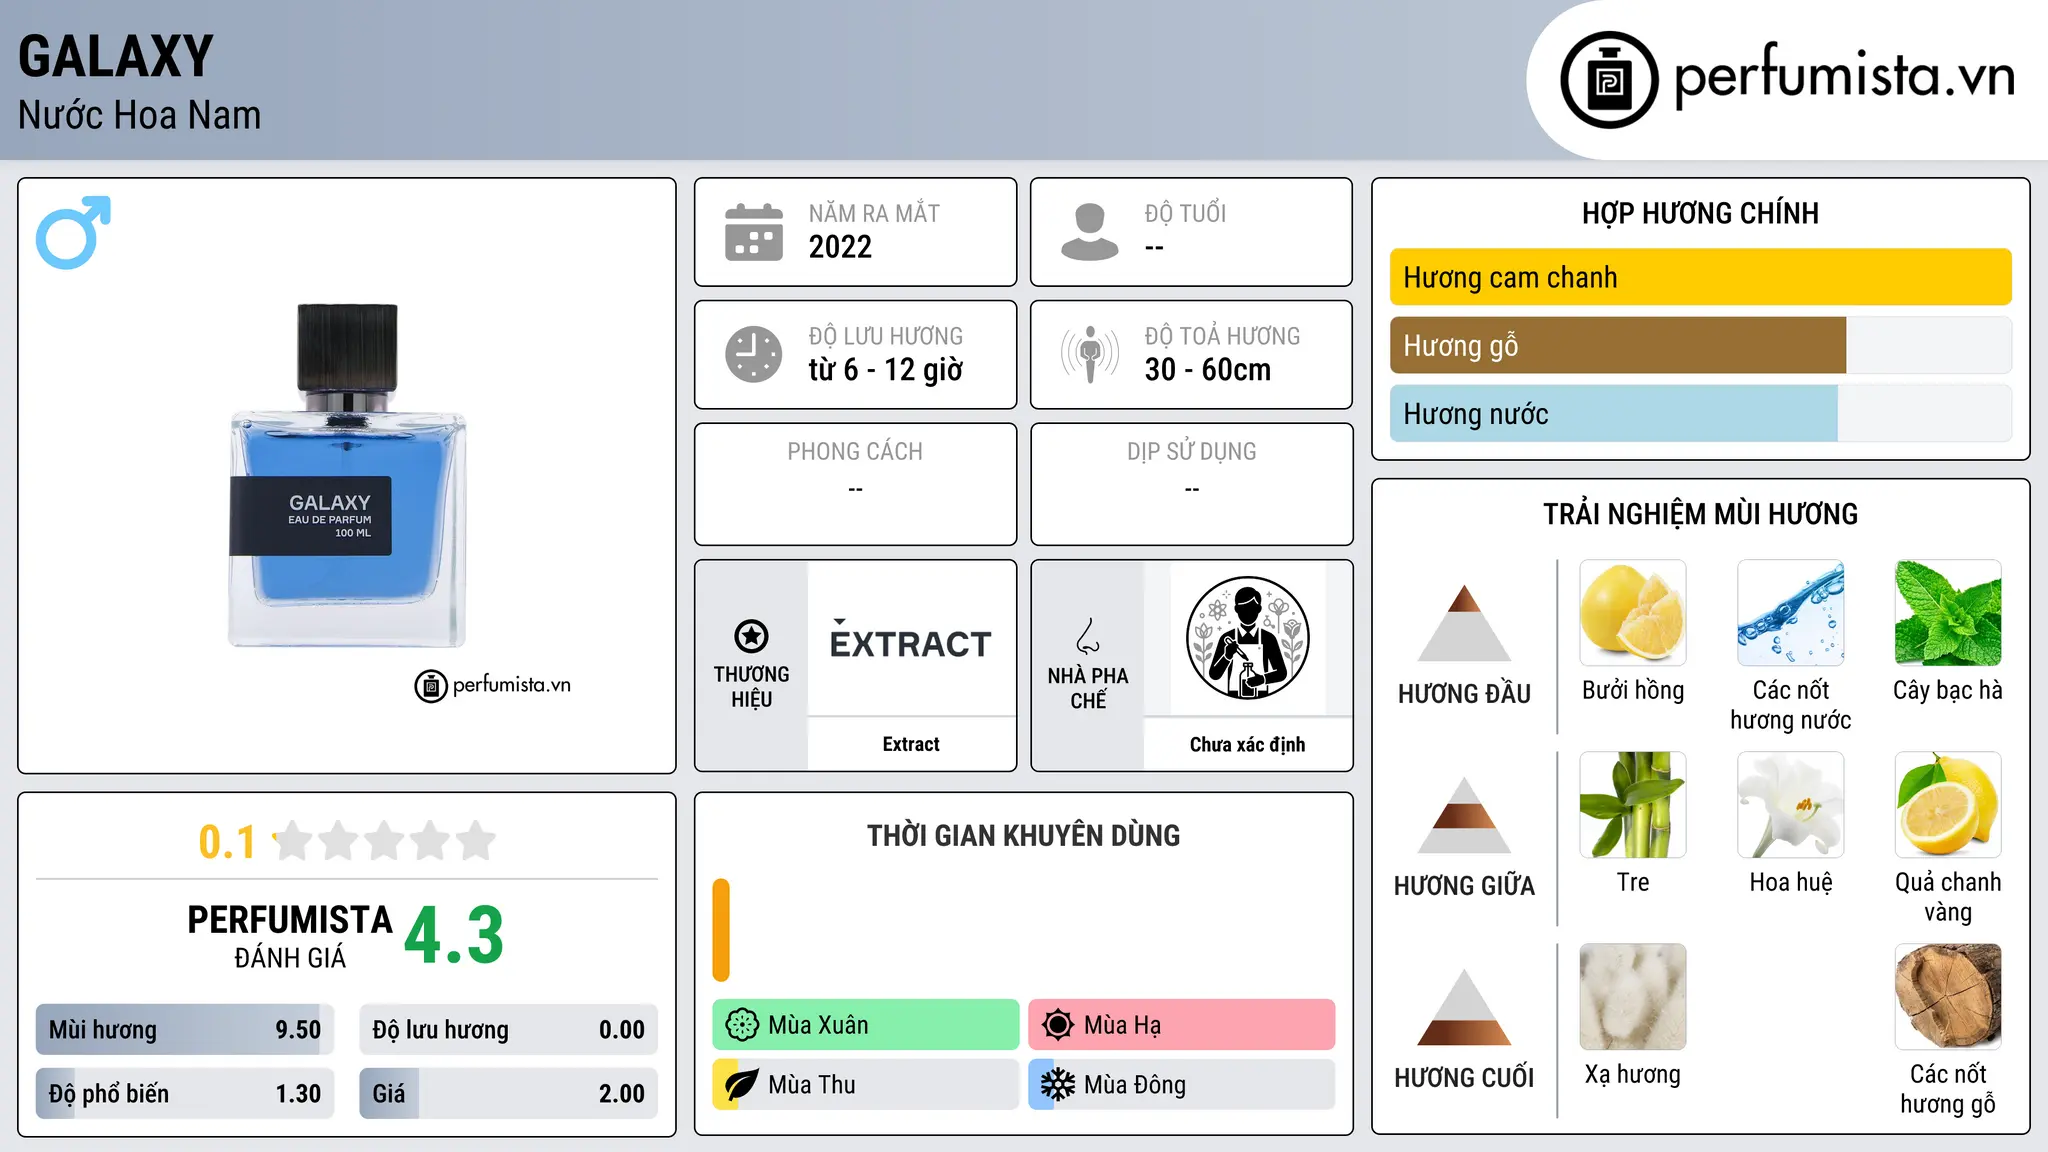Click the Hương nước accord bar

point(1700,413)
